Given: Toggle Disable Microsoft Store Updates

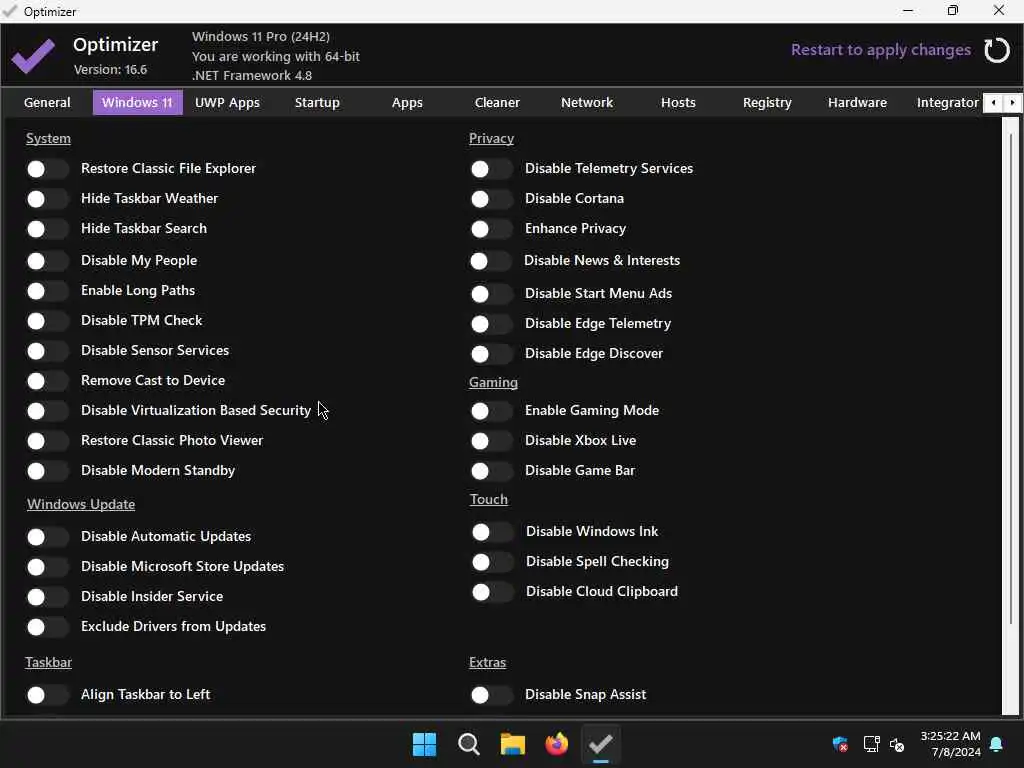Looking at the screenshot, I should (48, 568).
